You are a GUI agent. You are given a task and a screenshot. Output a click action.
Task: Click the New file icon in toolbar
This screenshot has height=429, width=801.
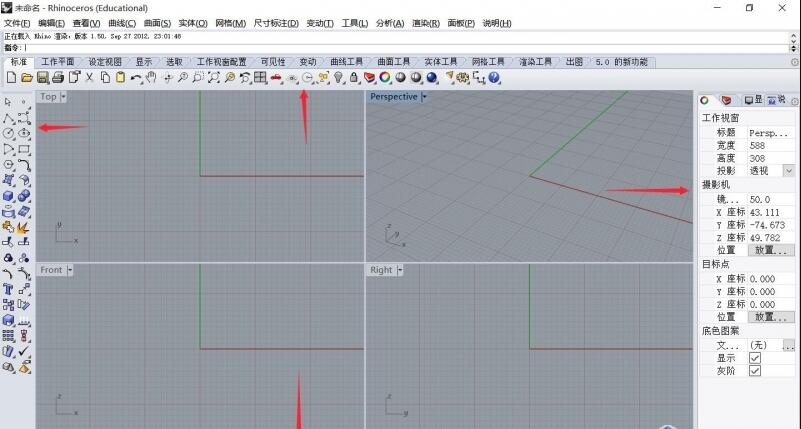click(11, 77)
